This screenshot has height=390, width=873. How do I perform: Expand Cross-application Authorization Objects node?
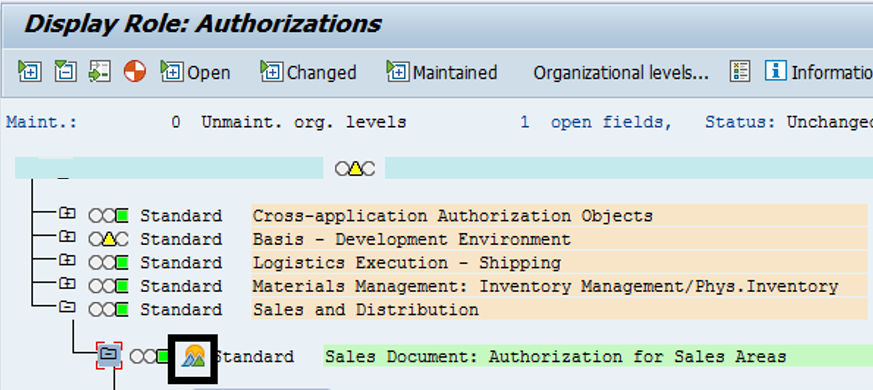tap(67, 213)
